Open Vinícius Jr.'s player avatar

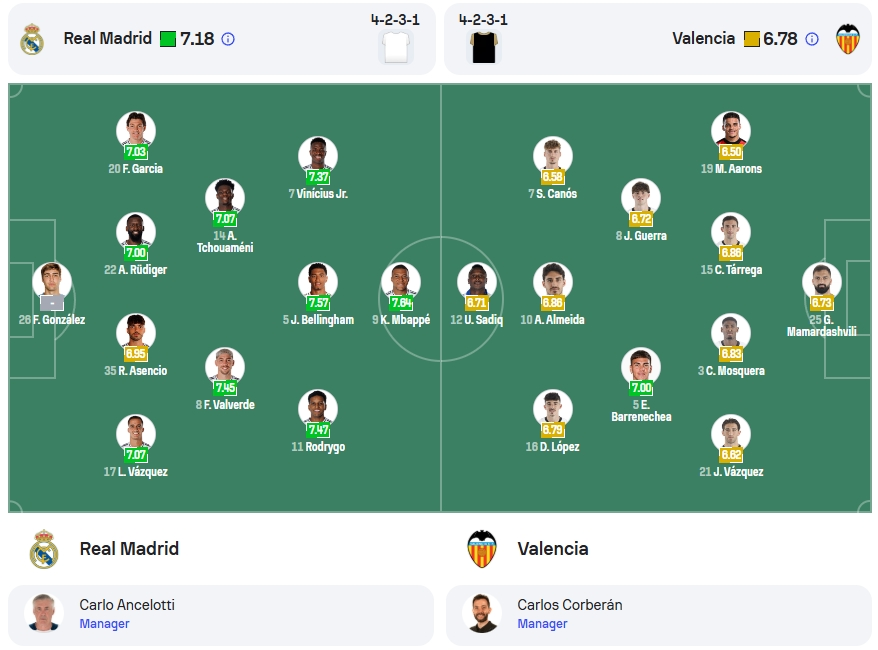coord(318,156)
